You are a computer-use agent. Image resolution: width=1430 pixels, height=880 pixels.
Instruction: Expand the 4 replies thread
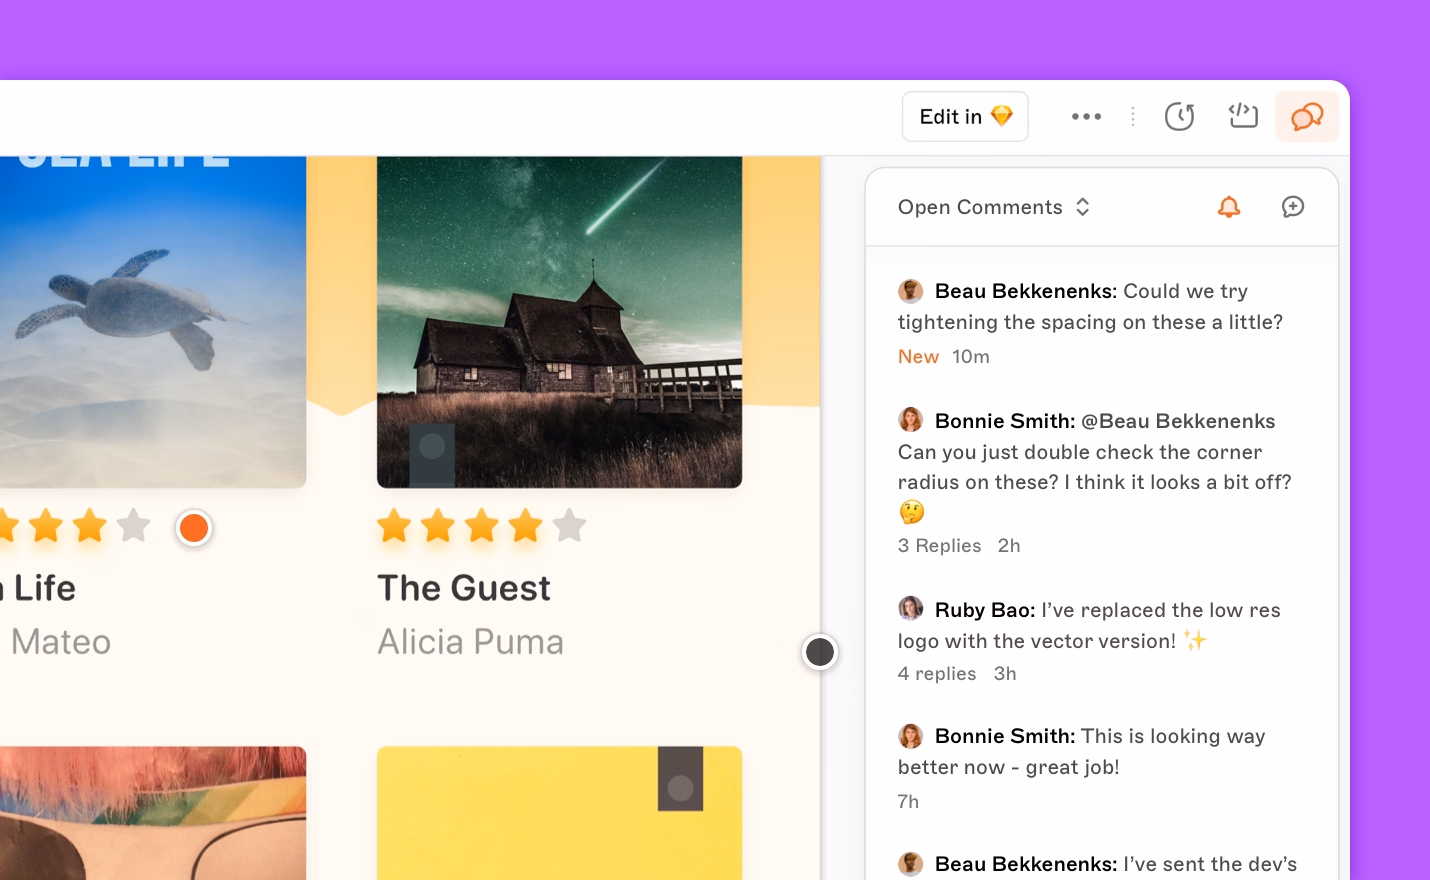[937, 674]
